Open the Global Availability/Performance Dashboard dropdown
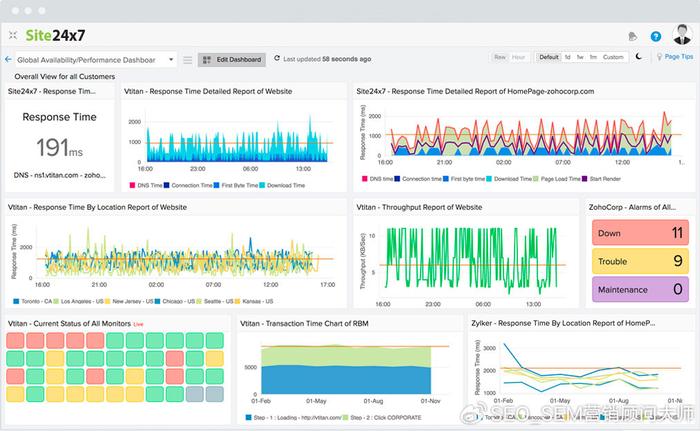The width and height of the screenshot is (700, 431). pos(96,60)
